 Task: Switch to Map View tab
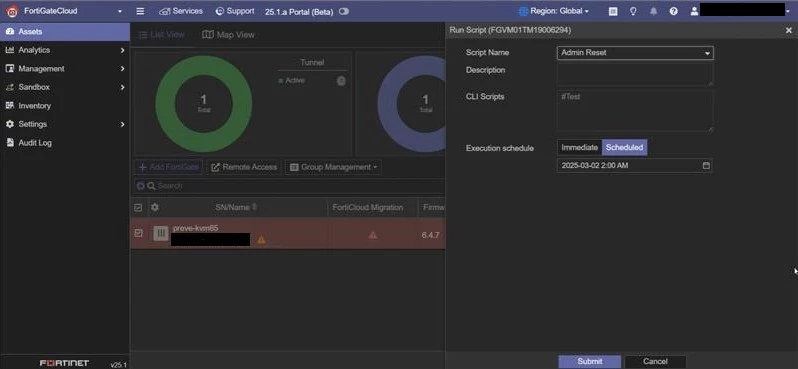click(x=228, y=35)
